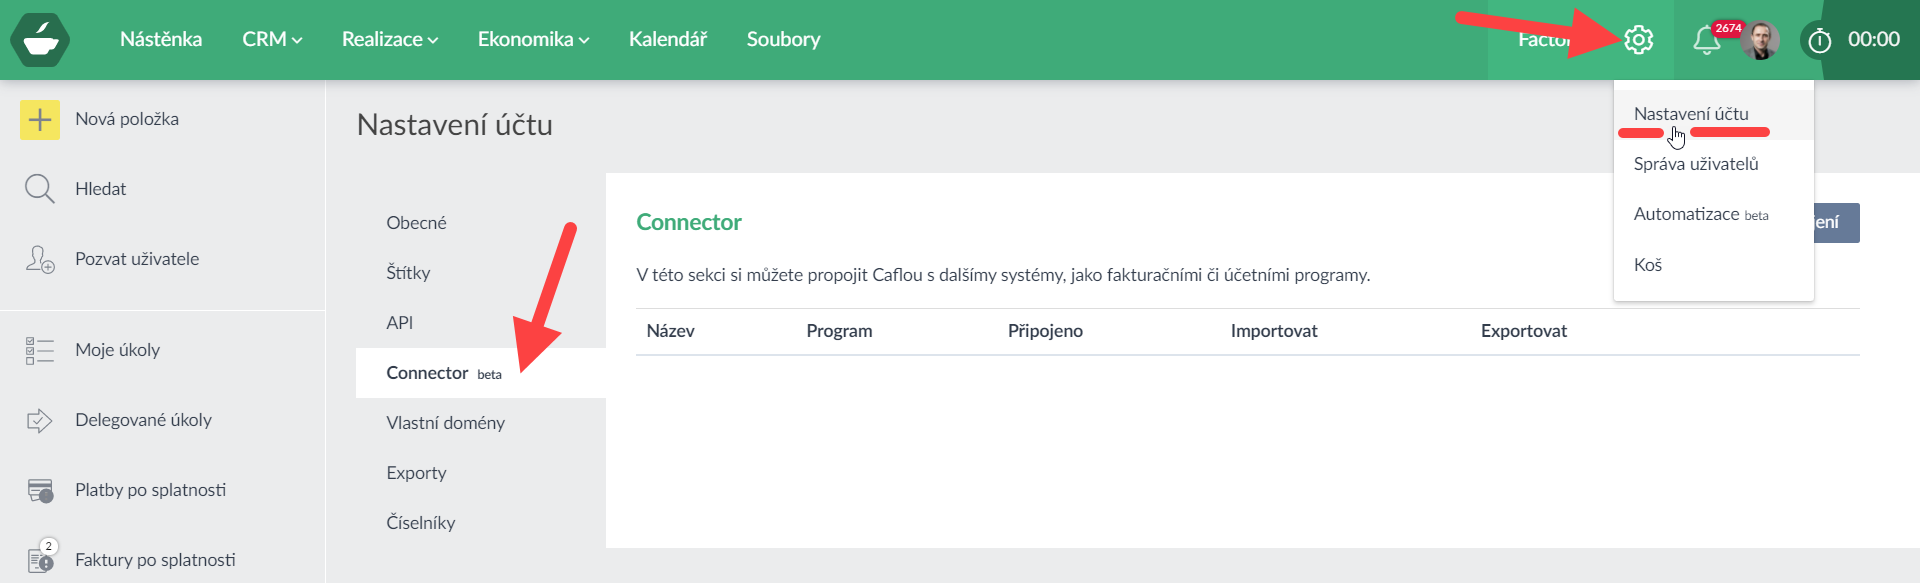Expand the CRM dropdown menu
Image resolution: width=1920 pixels, height=583 pixels.
[x=272, y=39]
